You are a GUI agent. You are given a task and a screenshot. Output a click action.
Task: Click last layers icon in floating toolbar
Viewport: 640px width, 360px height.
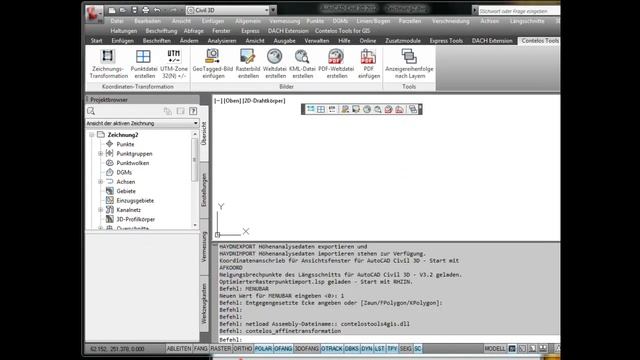tap(413, 109)
